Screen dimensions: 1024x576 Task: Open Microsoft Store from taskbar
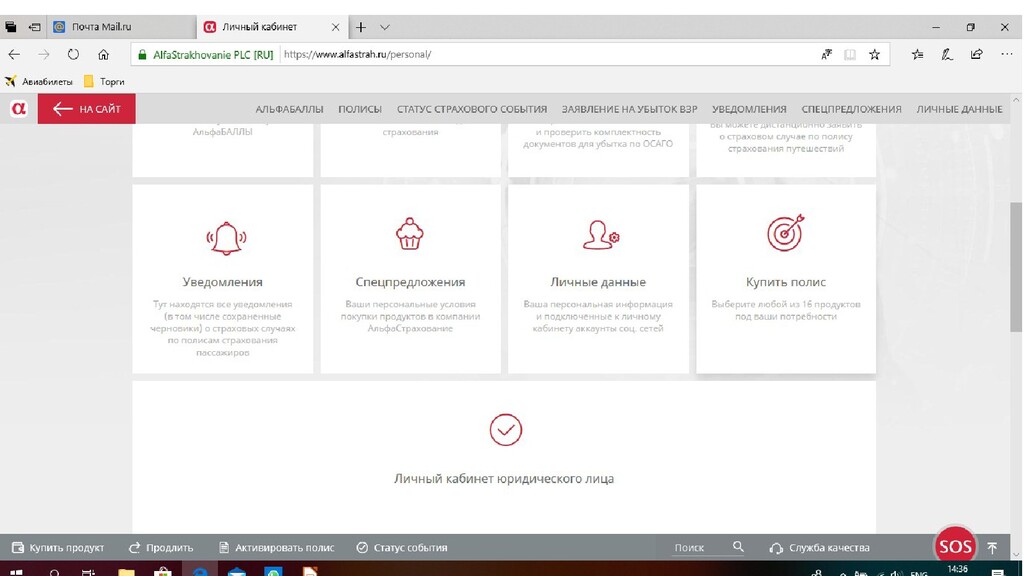coord(163,571)
